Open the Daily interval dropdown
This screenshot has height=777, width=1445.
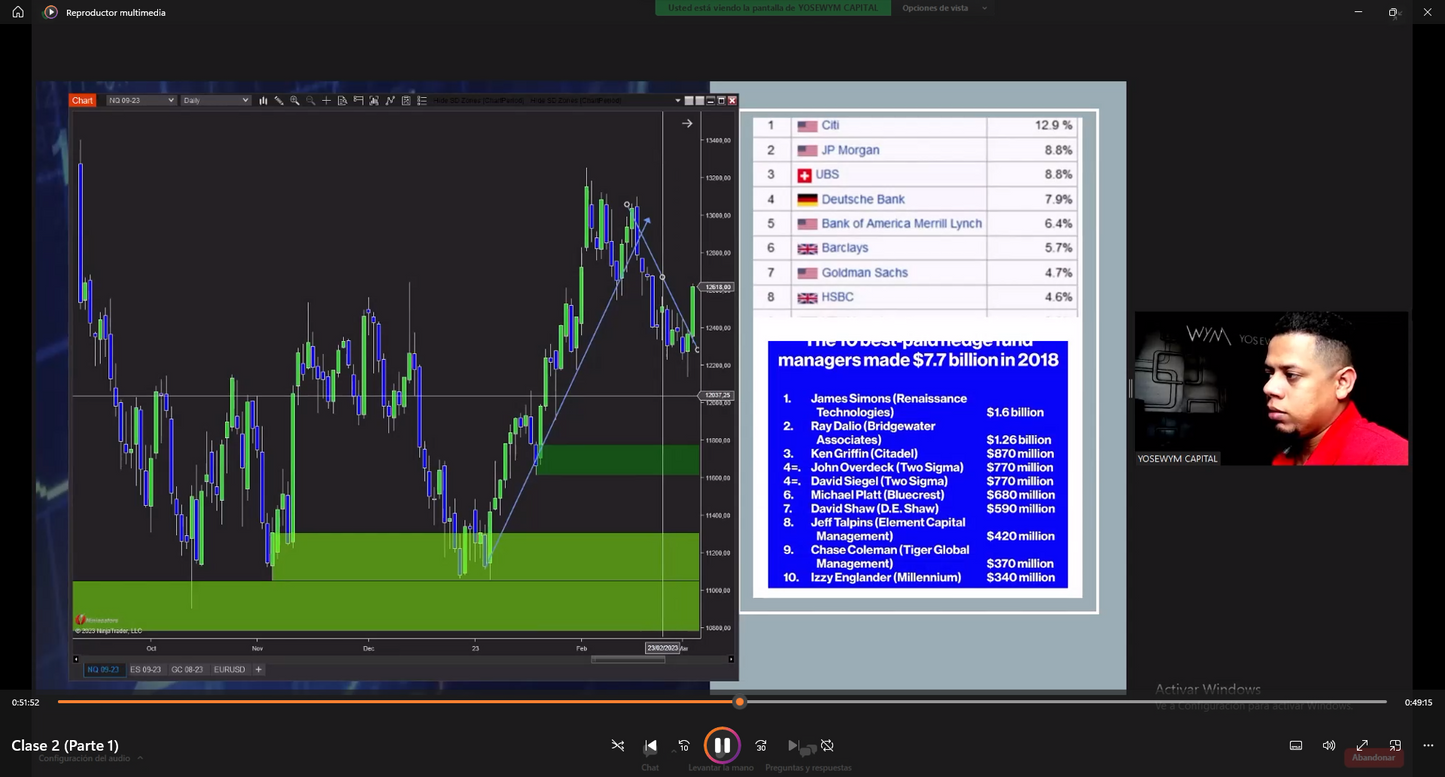[x=216, y=100]
